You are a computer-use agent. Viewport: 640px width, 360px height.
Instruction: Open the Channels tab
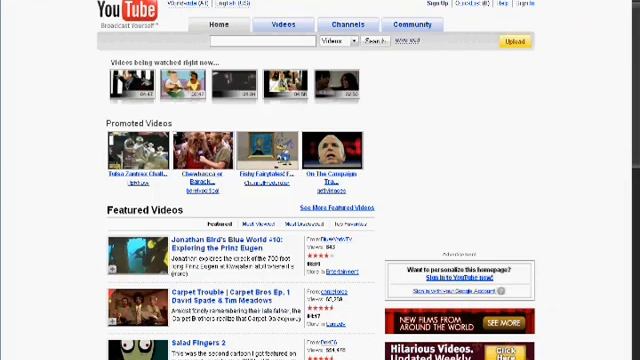[x=348, y=24]
